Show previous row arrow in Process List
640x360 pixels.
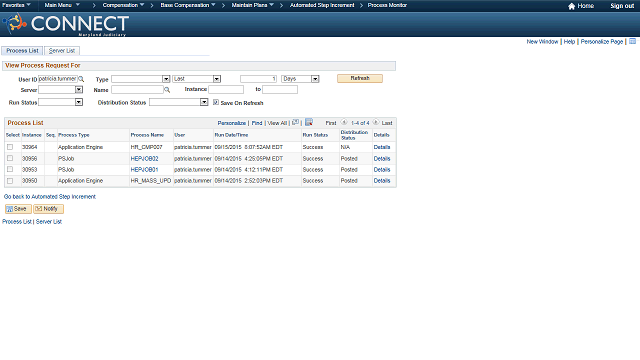pos(344,122)
